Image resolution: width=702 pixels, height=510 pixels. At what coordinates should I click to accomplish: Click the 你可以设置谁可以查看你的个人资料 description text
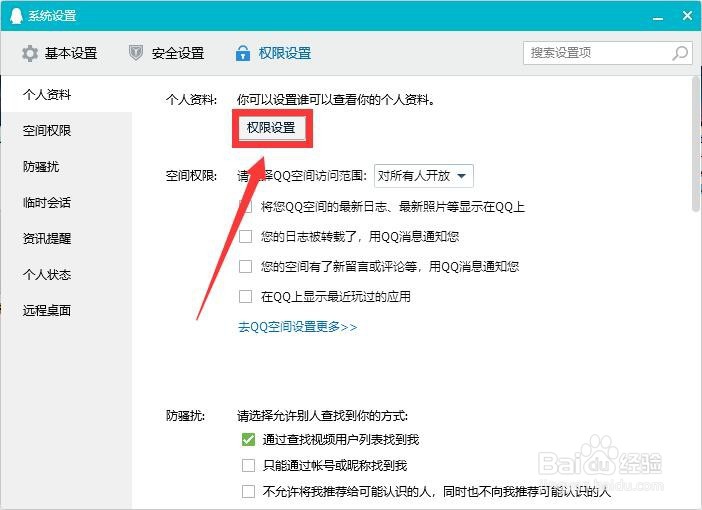[336, 99]
